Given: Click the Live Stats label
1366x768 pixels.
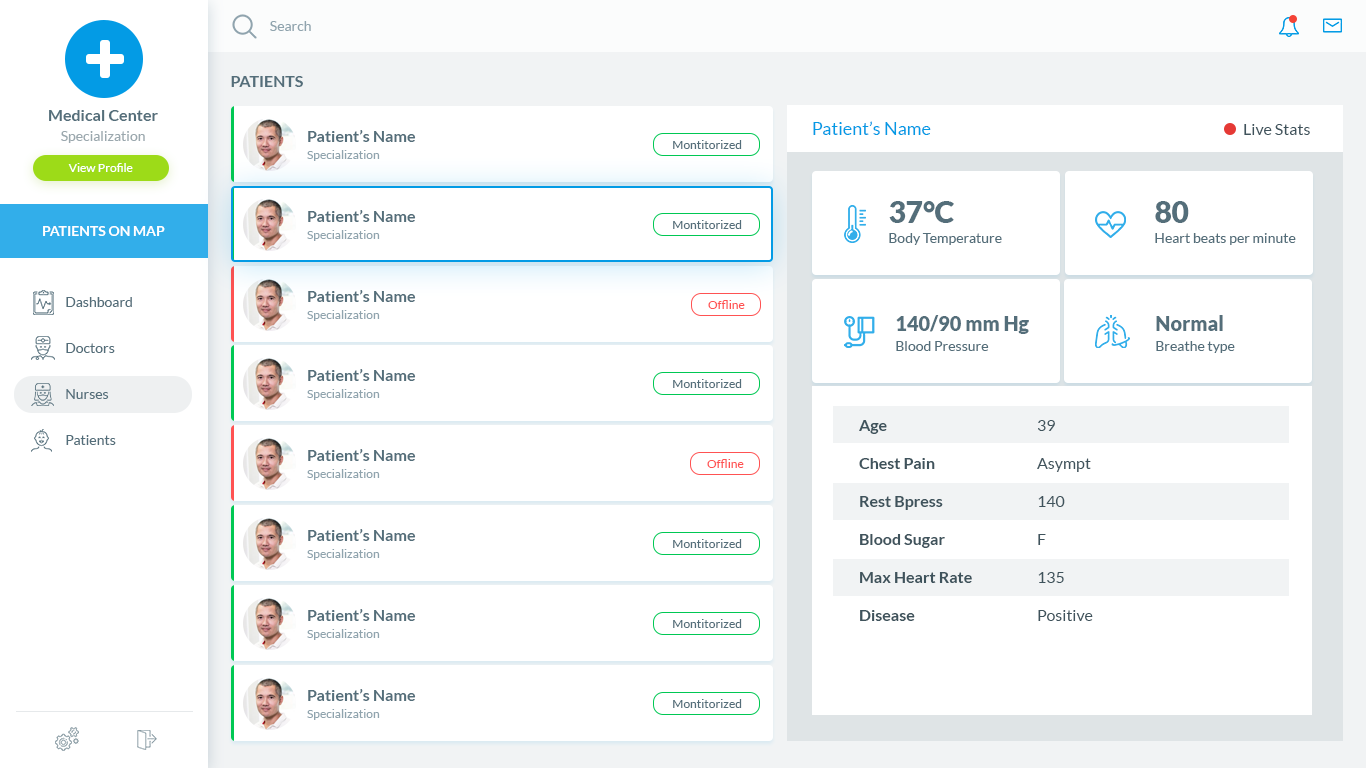Looking at the screenshot, I should point(1276,129).
